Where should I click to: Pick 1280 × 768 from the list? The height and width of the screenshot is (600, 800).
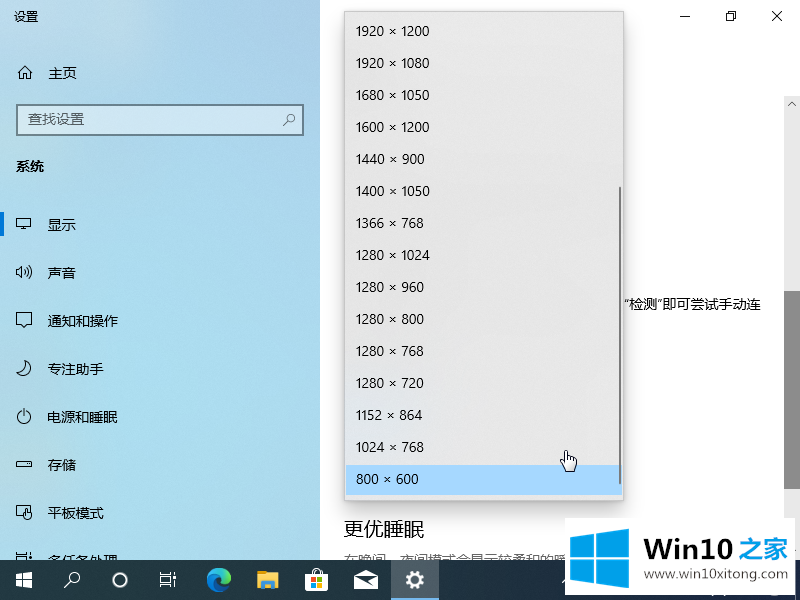click(x=483, y=352)
